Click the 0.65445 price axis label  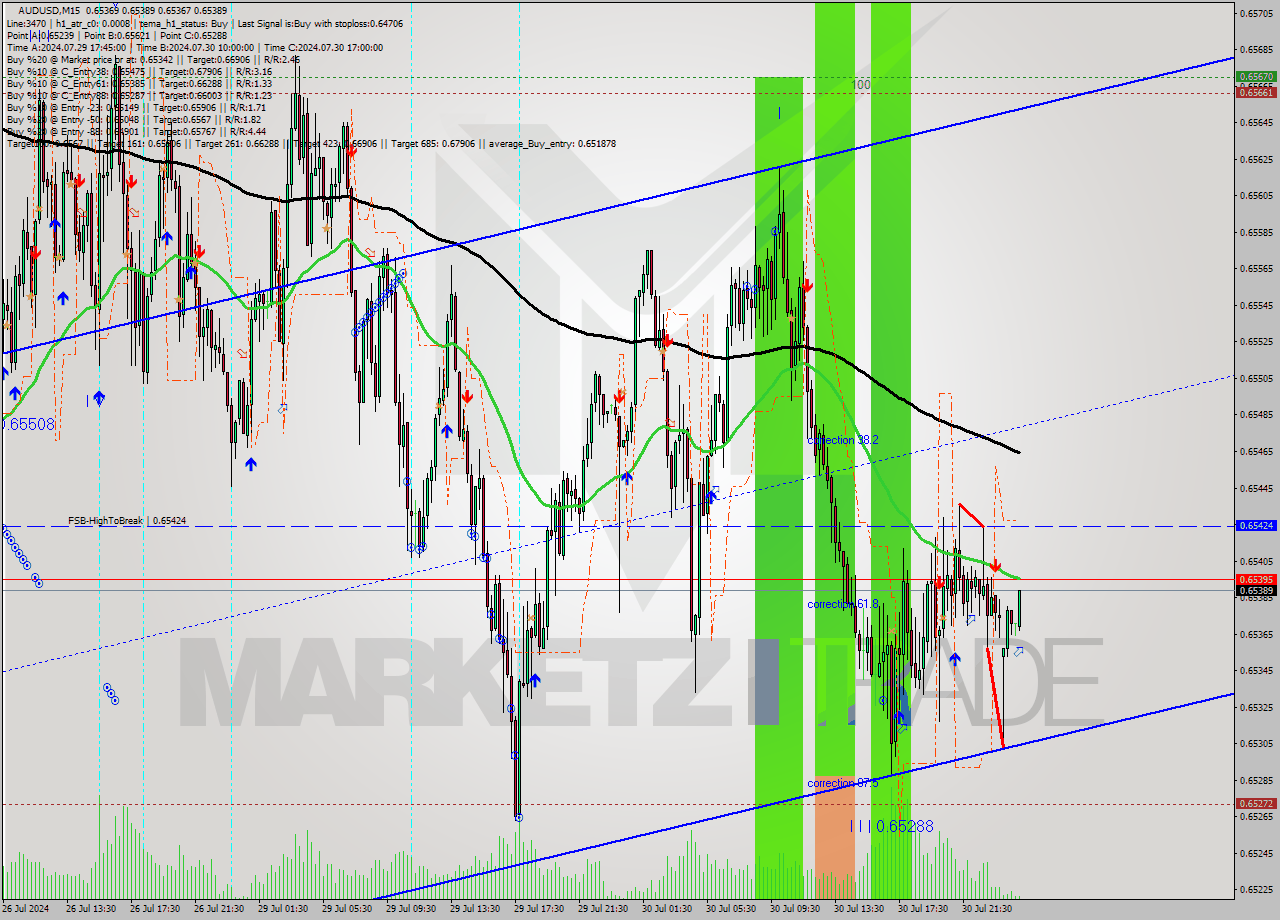[1256, 487]
